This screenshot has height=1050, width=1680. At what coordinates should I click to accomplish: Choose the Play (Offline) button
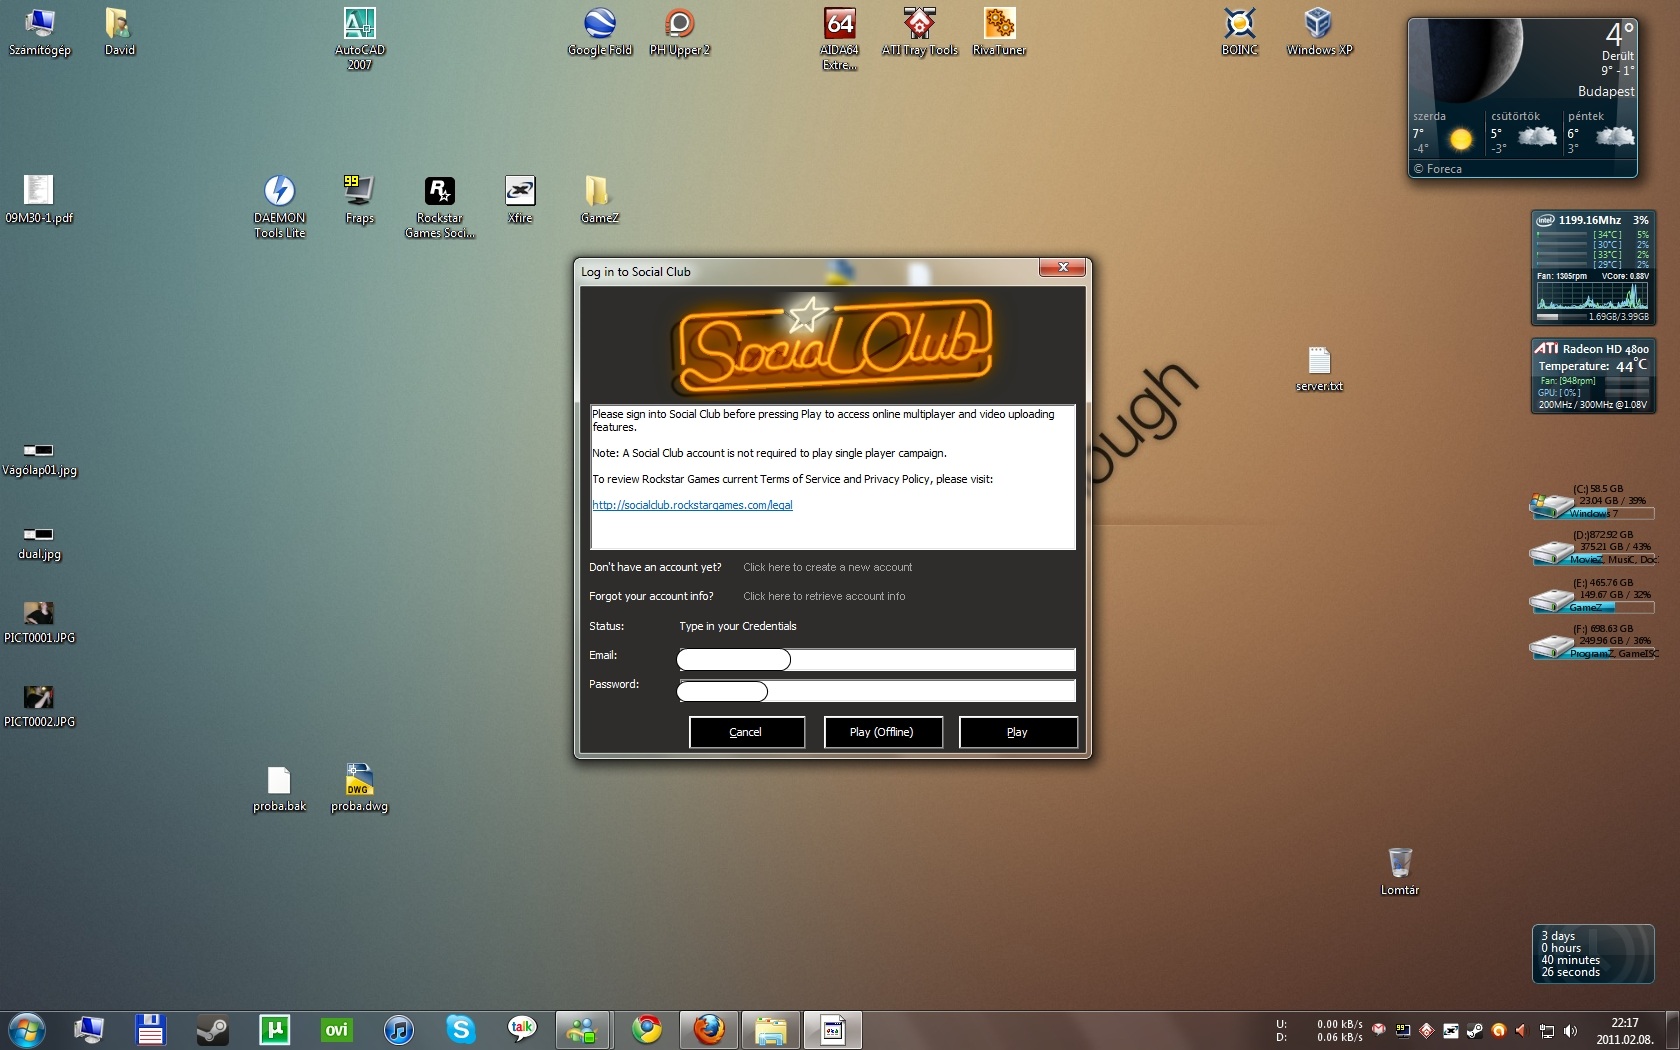(882, 732)
